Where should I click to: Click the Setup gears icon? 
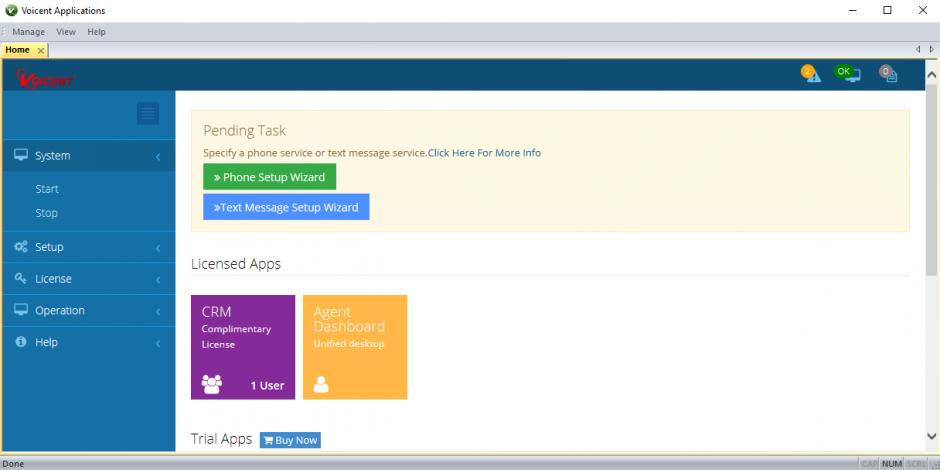21,246
